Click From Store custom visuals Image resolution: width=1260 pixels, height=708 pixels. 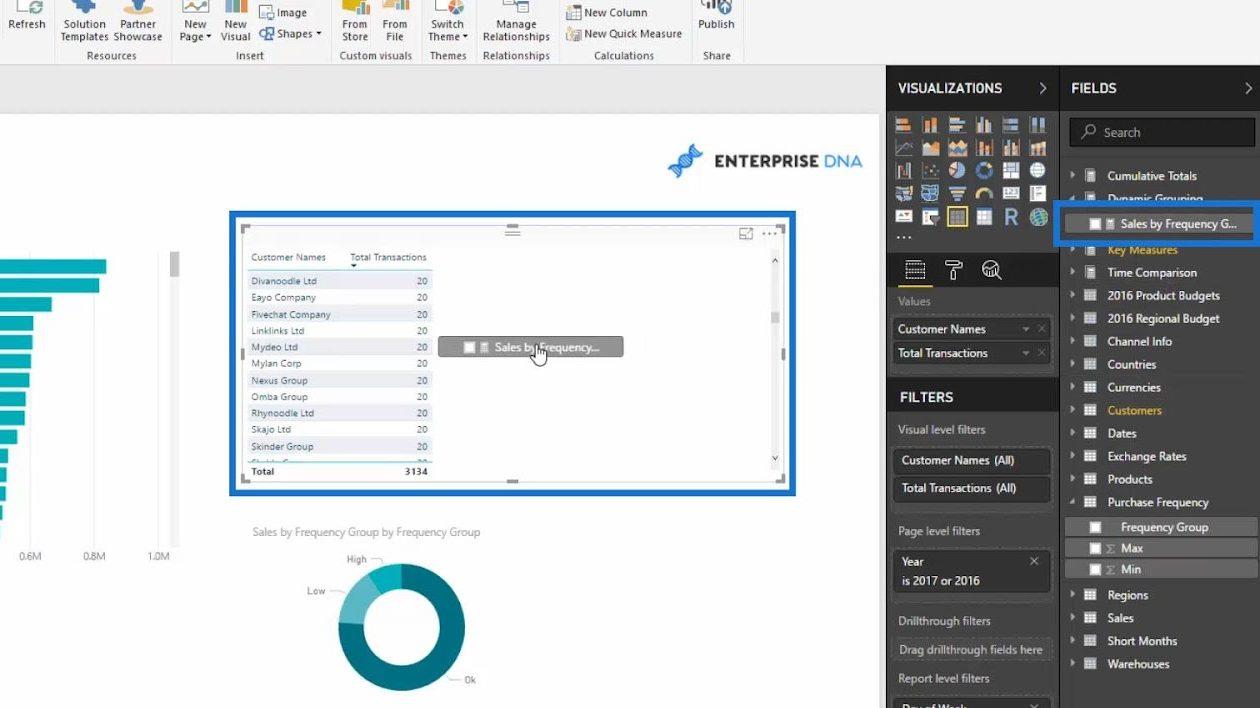tap(355, 22)
